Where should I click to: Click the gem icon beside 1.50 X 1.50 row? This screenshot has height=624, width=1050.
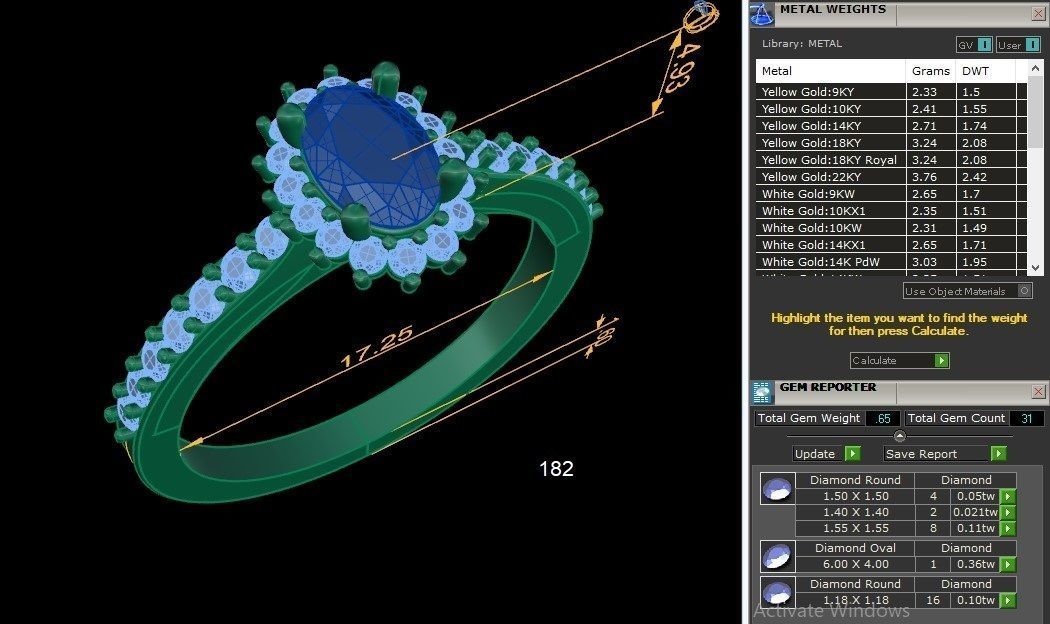click(x=777, y=488)
